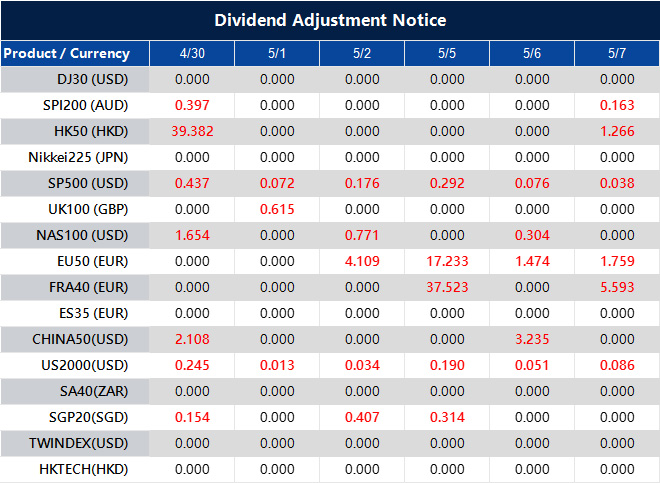Viewport: 660px width, 483px height.
Task: Click the TWINDEX(USD) product label
Action: click(85, 443)
